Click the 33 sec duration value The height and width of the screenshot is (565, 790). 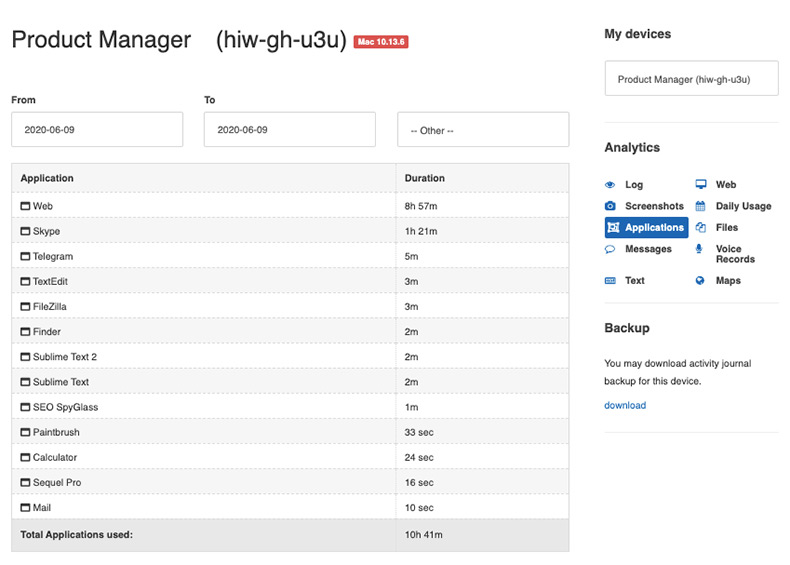(x=419, y=432)
